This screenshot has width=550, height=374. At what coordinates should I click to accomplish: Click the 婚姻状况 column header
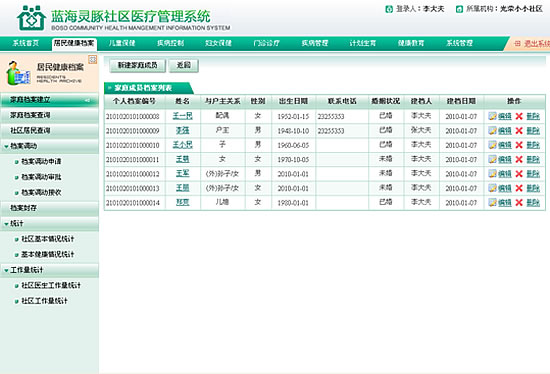(386, 101)
